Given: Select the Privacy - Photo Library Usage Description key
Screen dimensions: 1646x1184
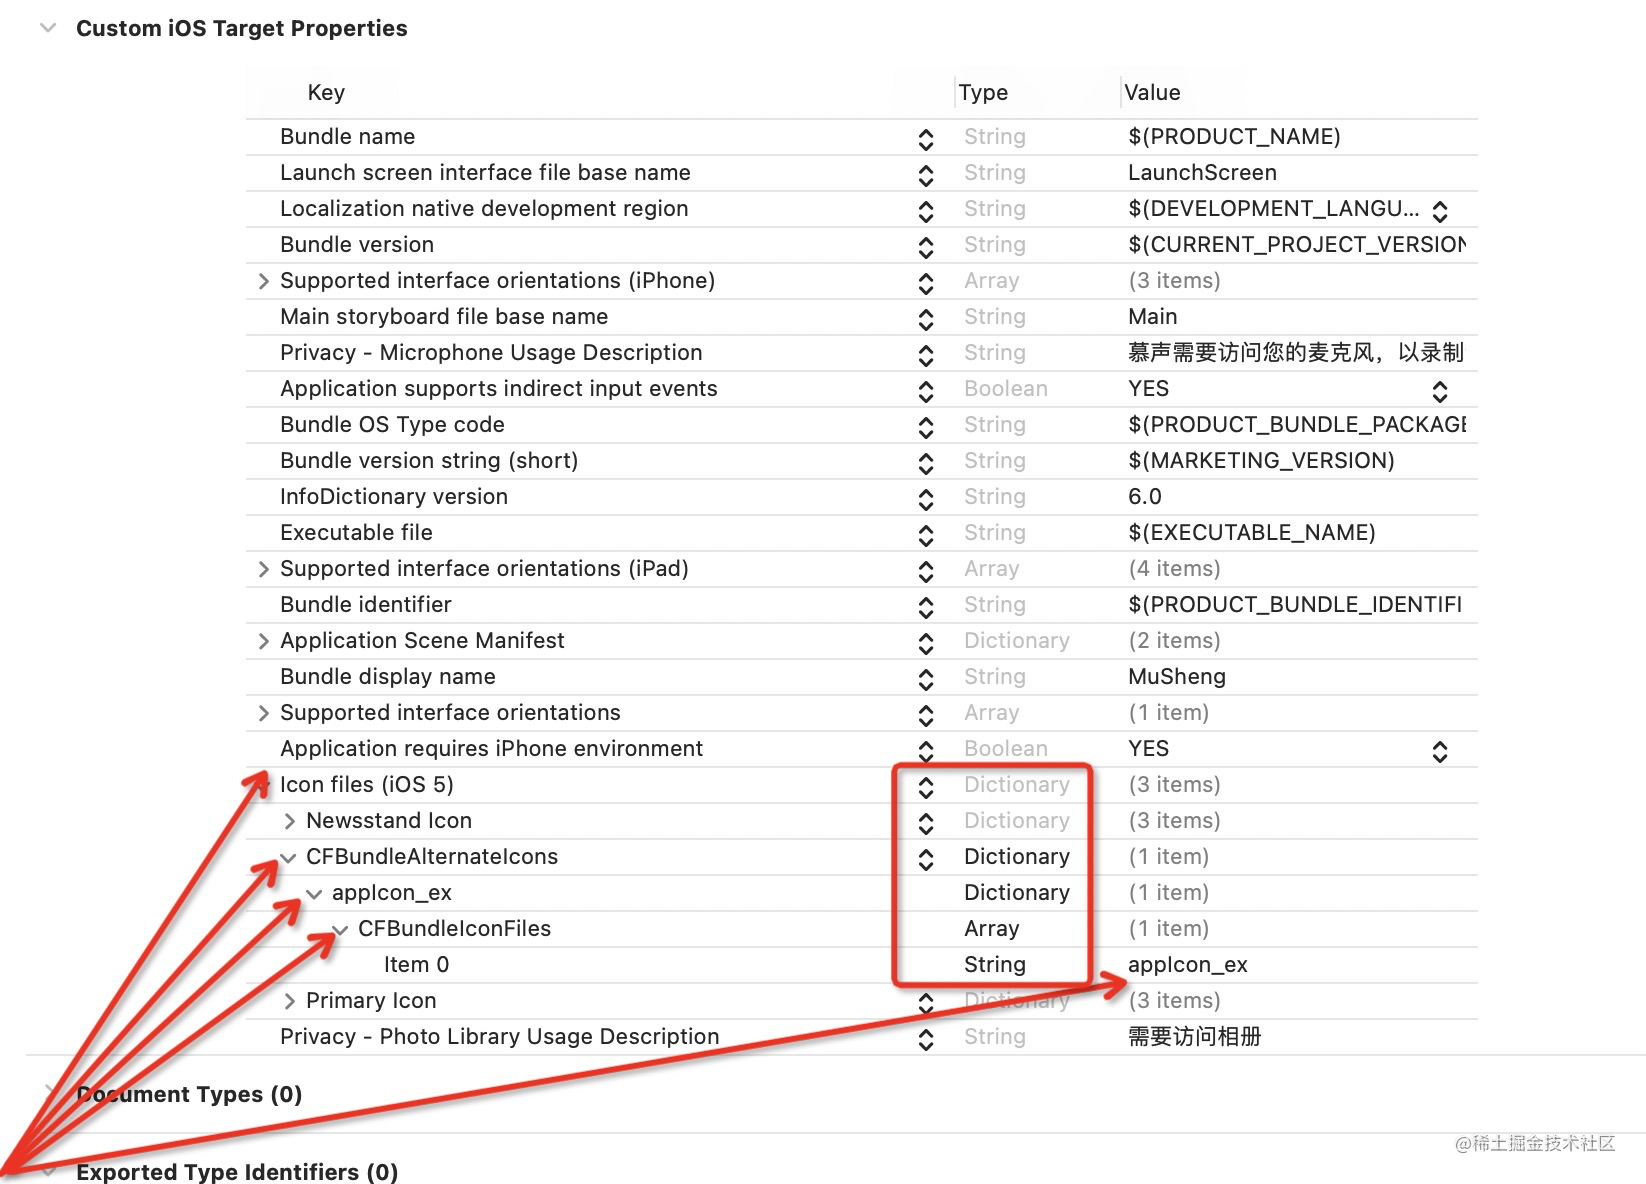Looking at the screenshot, I should click(x=500, y=1037).
